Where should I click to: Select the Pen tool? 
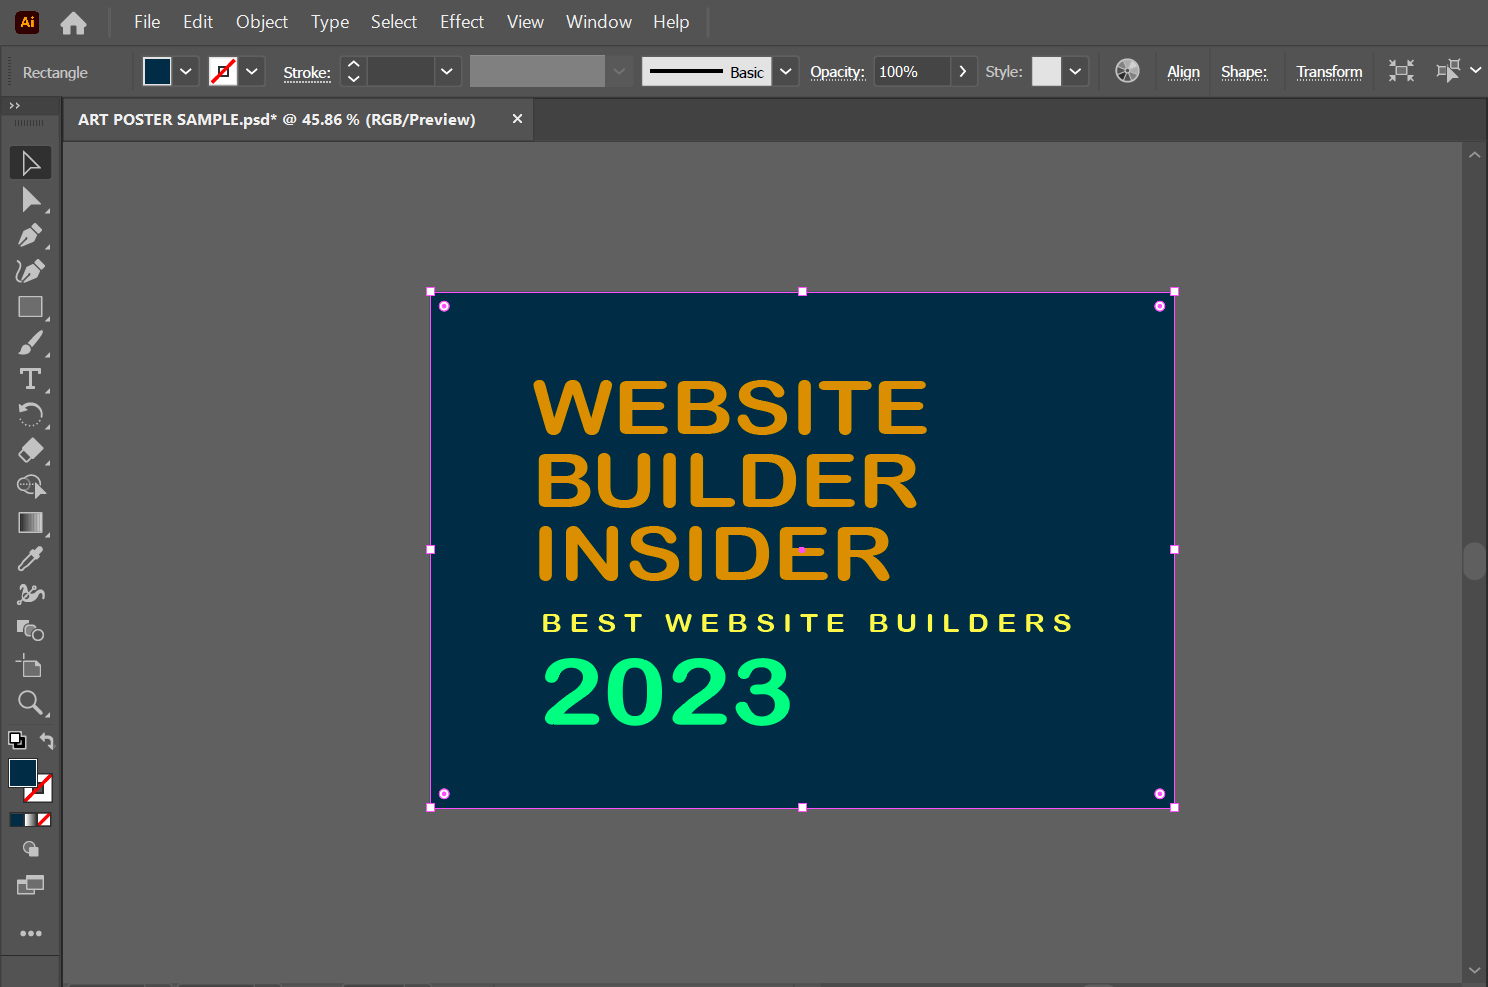pyautogui.click(x=30, y=236)
